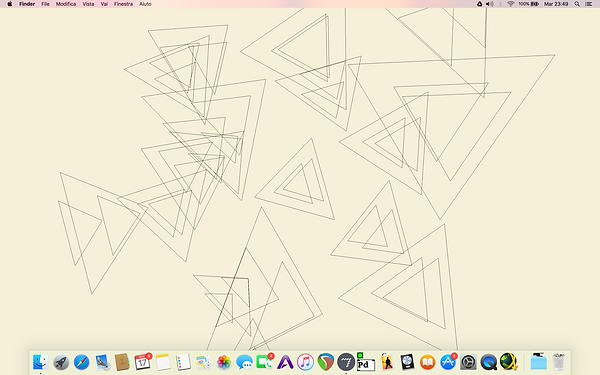Screen dimensions: 600x375
Task: Open the yellow Notes app
Action: (x=163, y=362)
